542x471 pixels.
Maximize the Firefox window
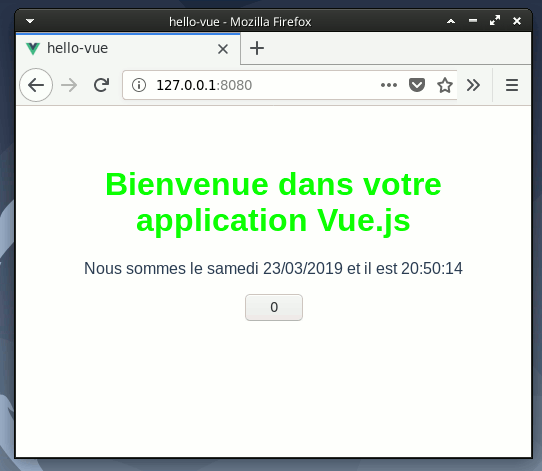(x=495, y=20)
